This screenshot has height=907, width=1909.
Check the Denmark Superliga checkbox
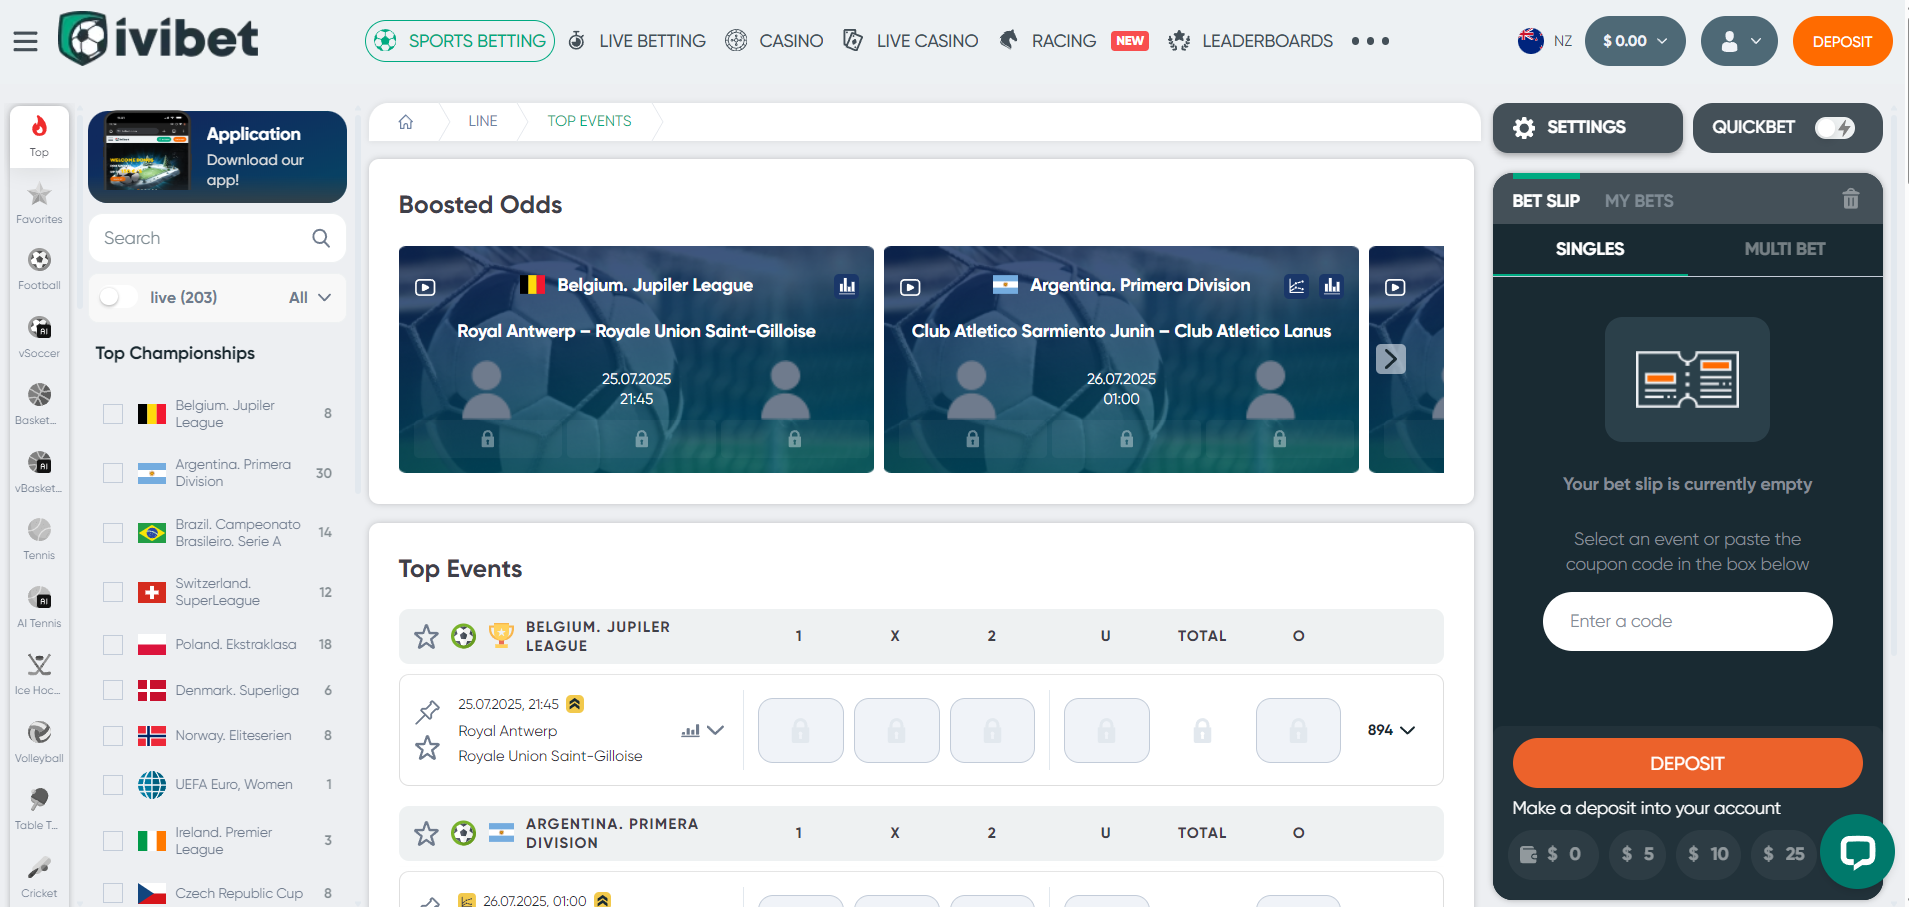(113, 690)
